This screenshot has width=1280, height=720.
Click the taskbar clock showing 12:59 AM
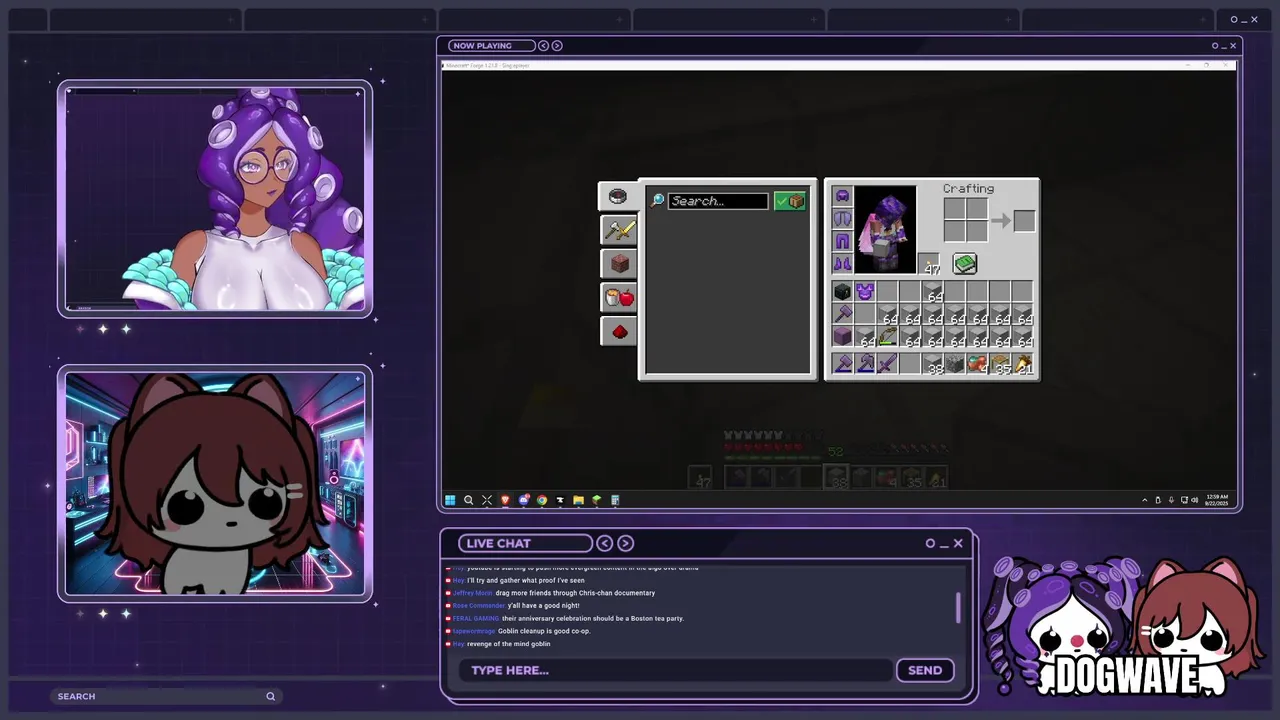[x=1216, y=500]
